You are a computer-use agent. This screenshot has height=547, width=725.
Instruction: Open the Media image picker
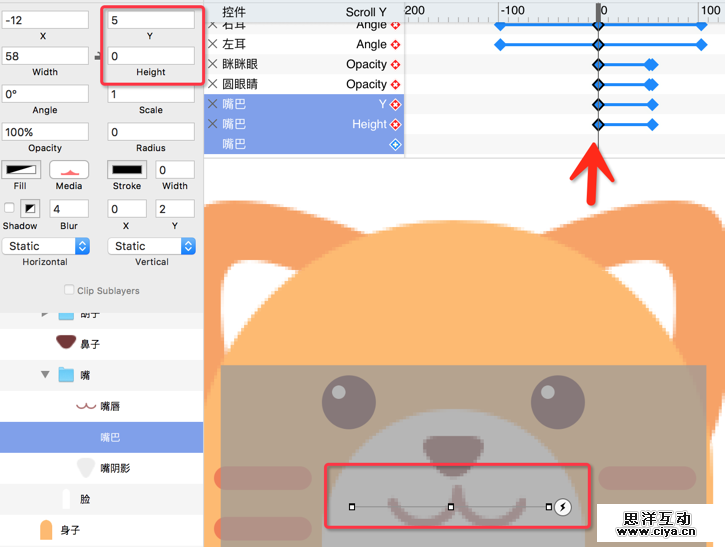tap(69, 171)
